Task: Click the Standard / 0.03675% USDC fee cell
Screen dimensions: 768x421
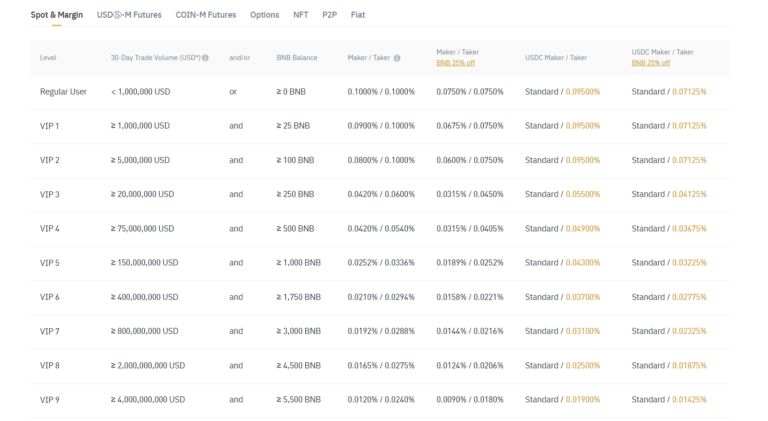Action: coord(669,229)
